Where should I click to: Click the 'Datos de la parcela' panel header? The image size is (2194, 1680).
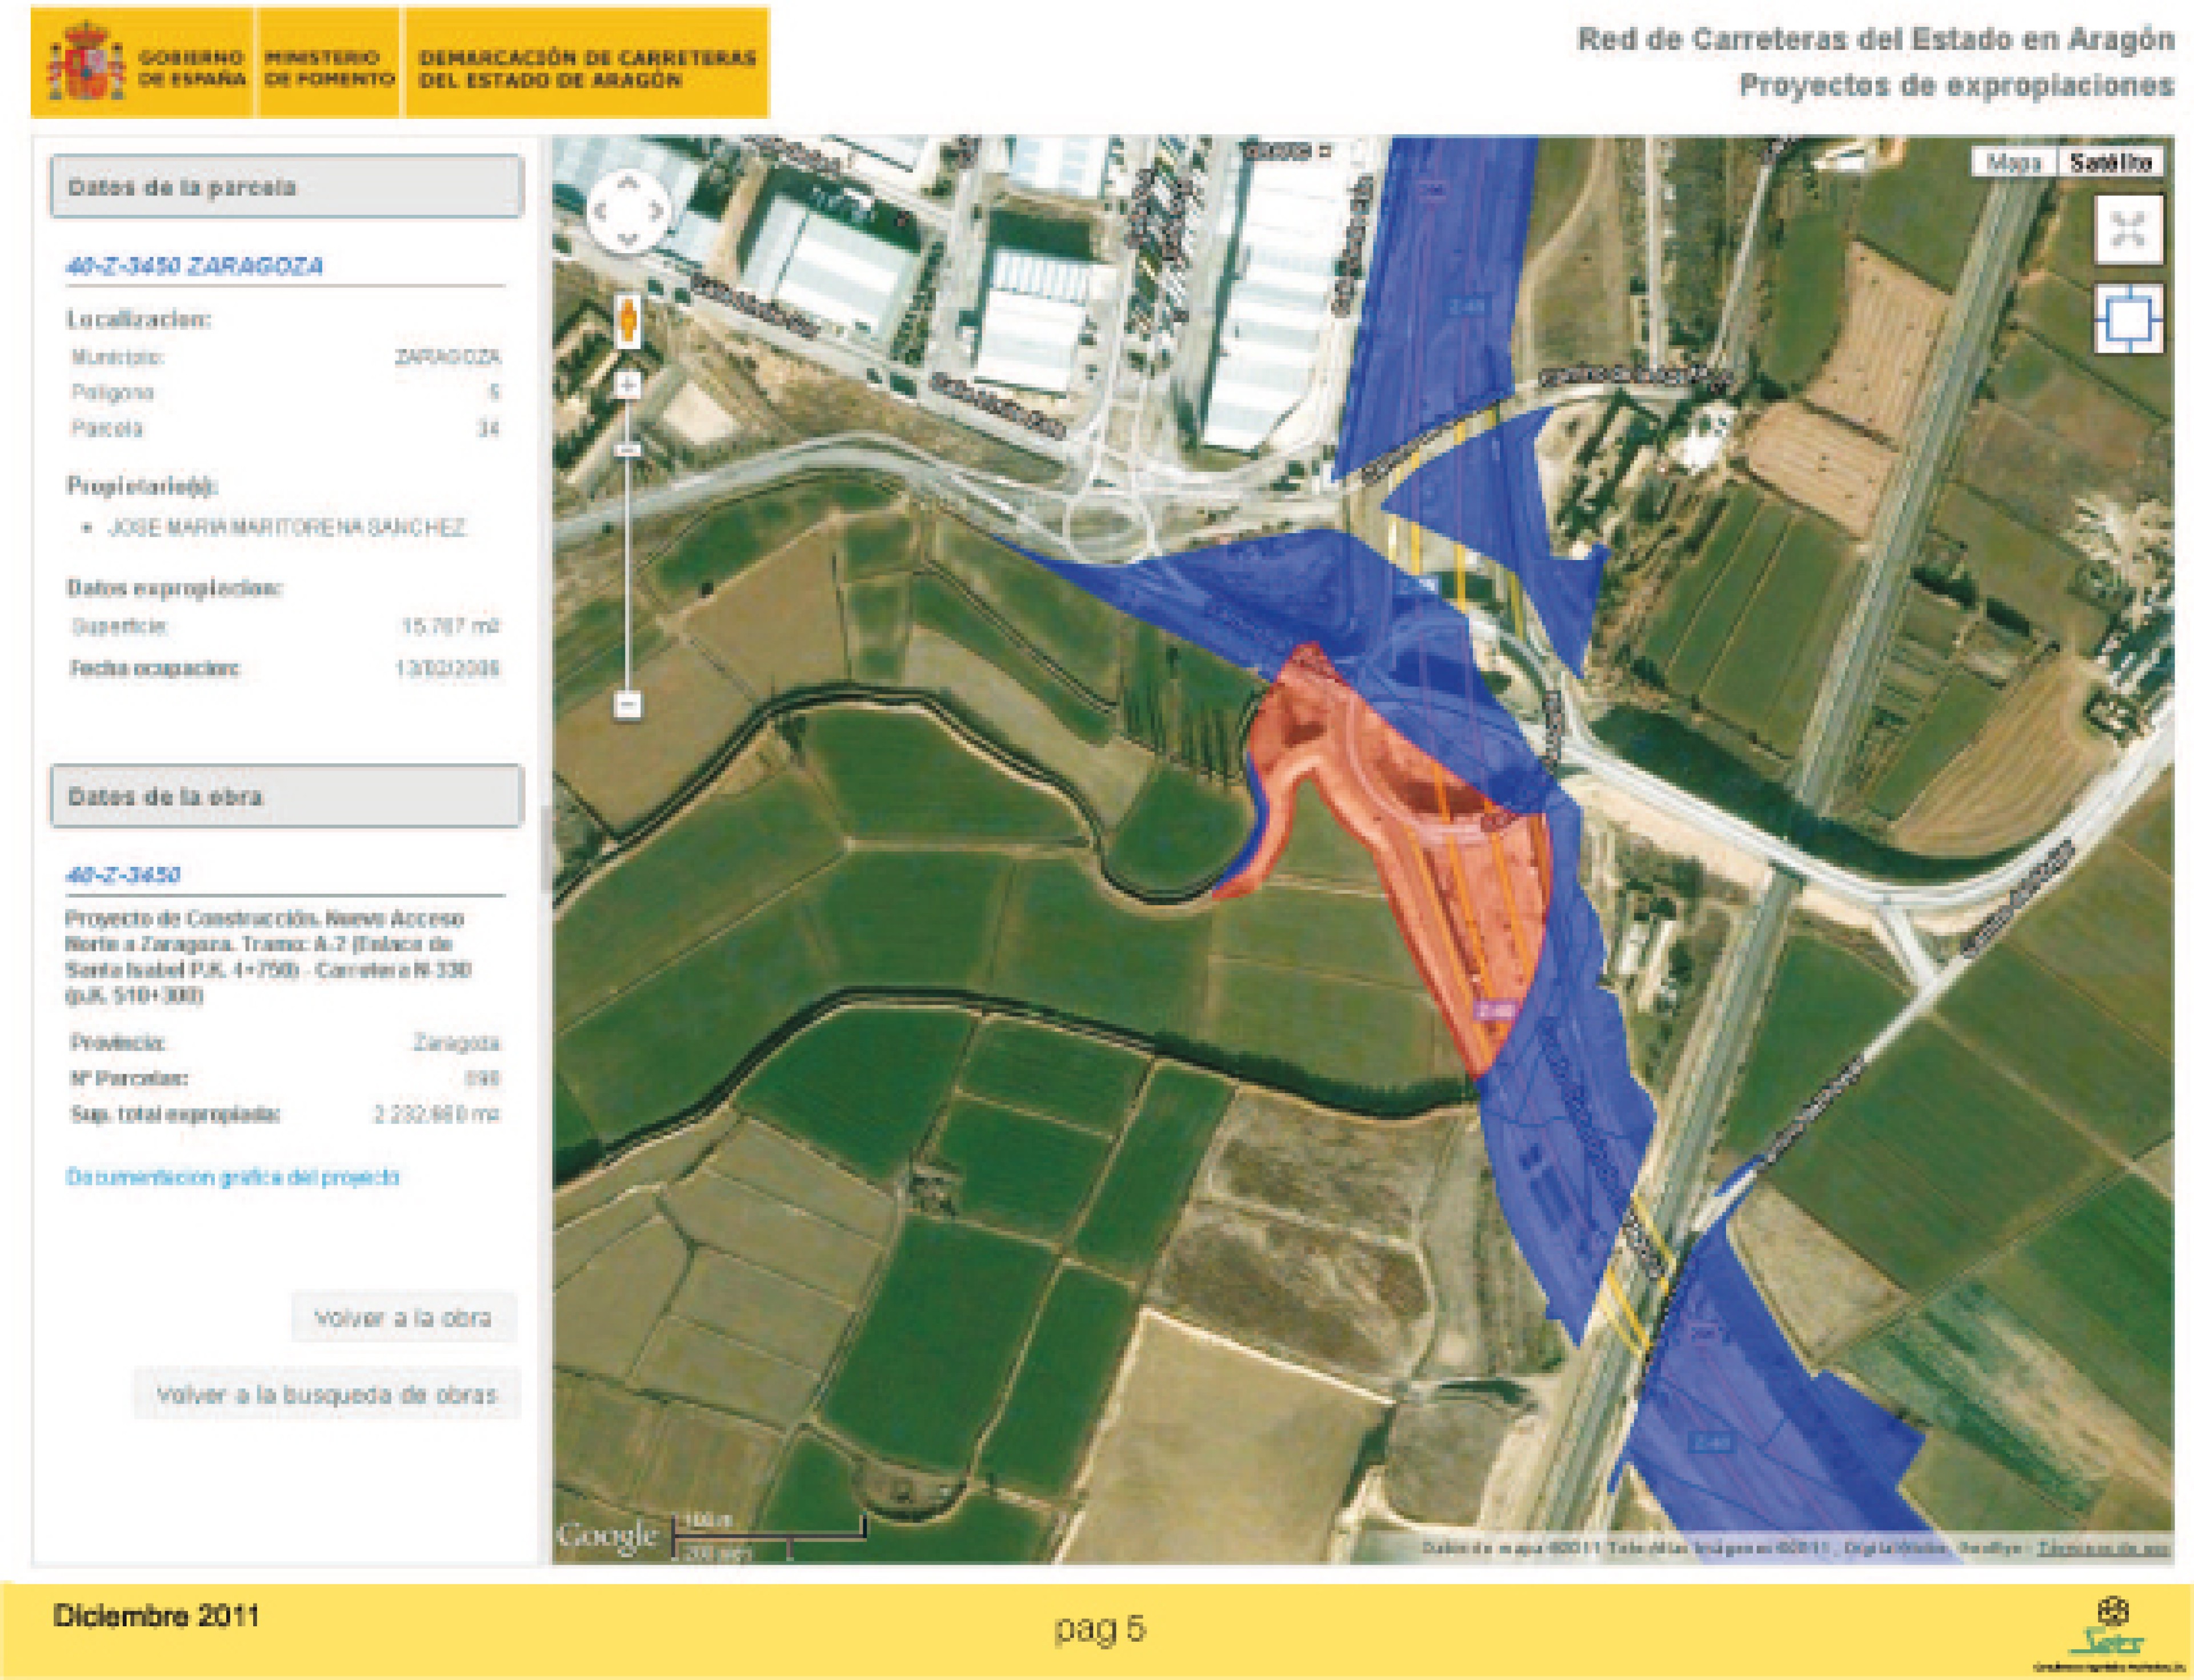tap(287, 187)
